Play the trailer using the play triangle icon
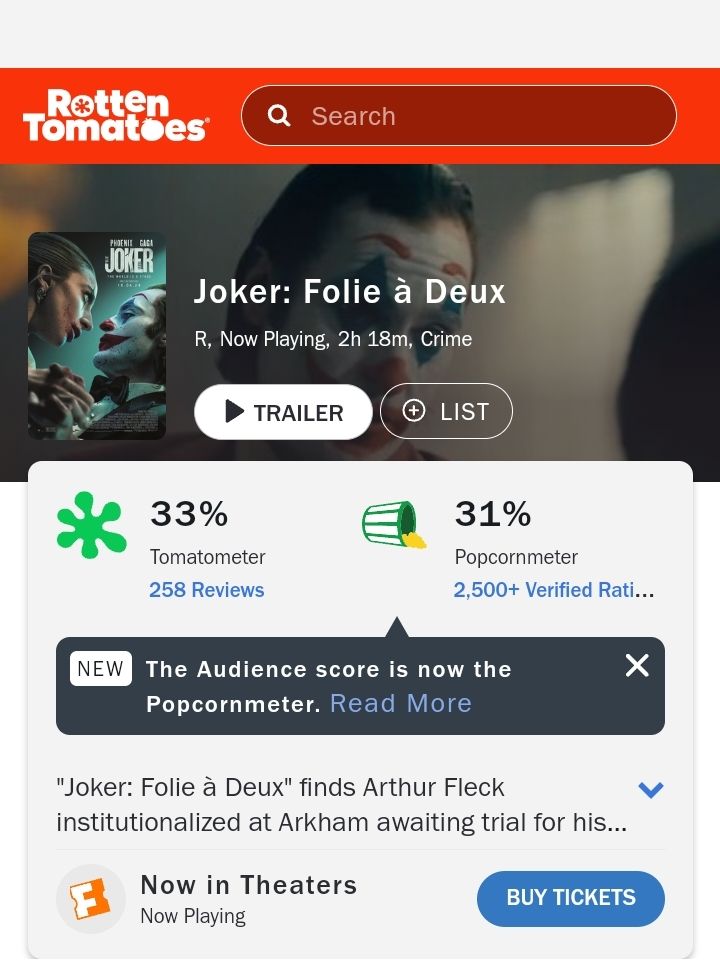Screen dimensions: 720x960 click(x=234, y=411)
